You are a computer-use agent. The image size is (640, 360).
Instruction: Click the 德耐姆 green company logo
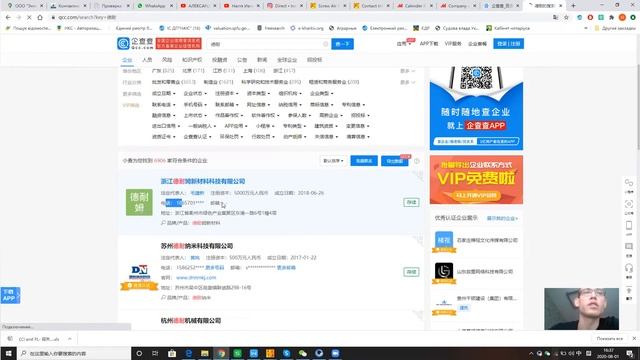(139, 202)
